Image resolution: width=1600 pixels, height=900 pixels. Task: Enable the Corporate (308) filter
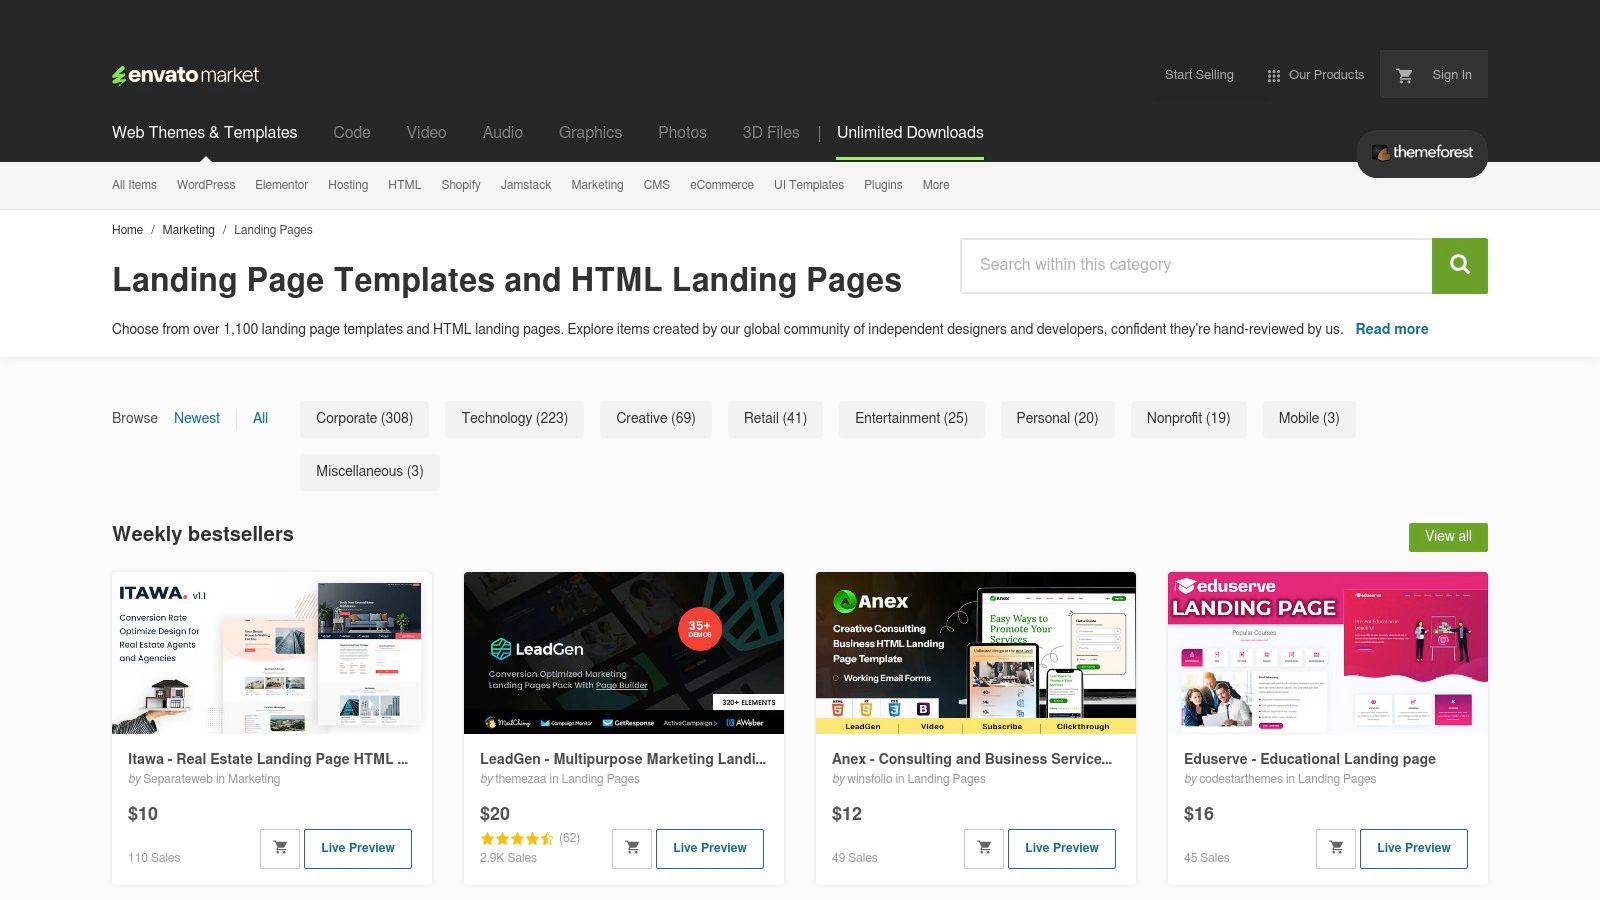364,418
